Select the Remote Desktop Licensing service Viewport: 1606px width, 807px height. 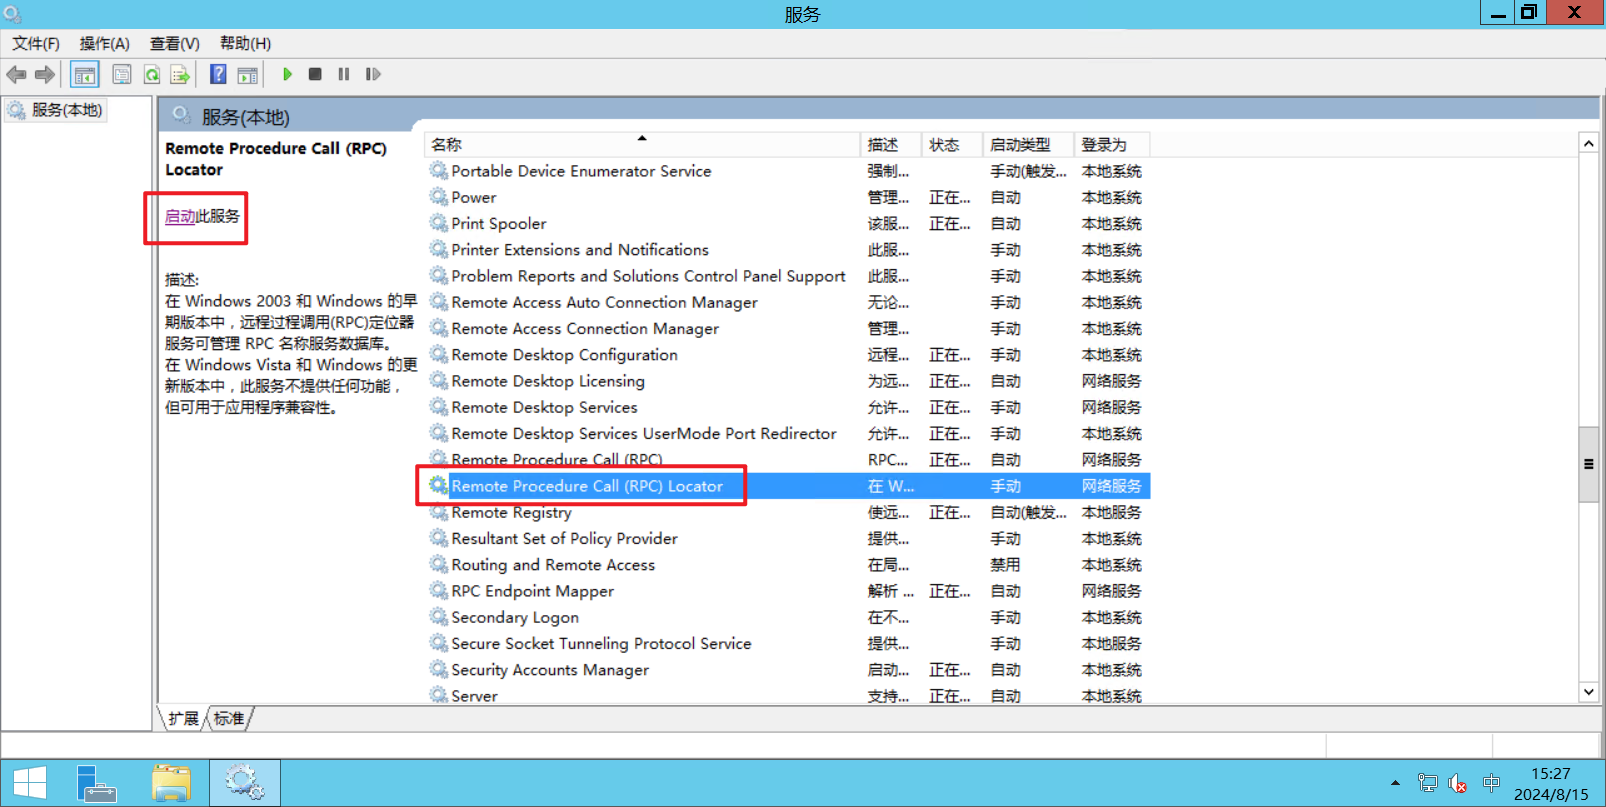click(788, 381)
